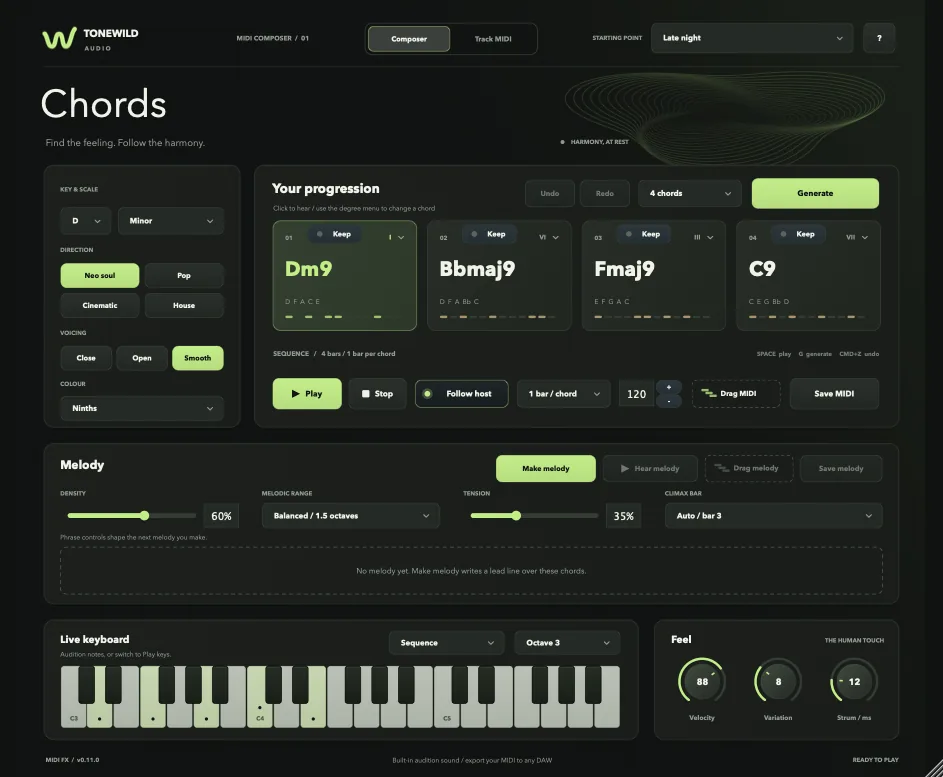
Task: Open the VI degree menu on Bbmaj9
Action: click(x=549, y=237)
